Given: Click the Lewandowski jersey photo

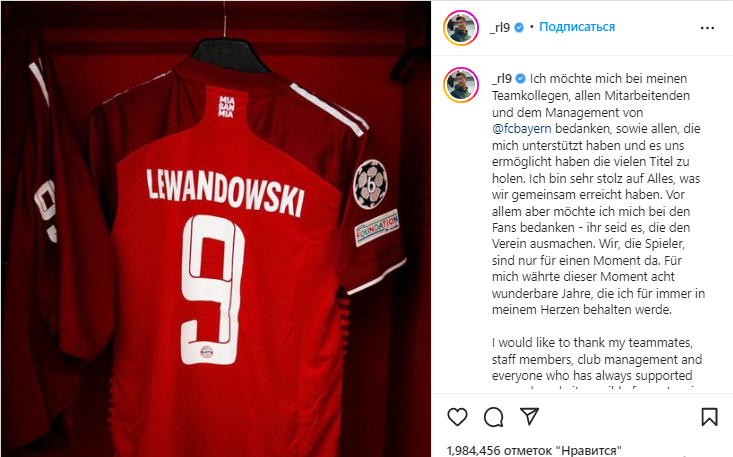Looking at the screenshot, I should 216,228.
